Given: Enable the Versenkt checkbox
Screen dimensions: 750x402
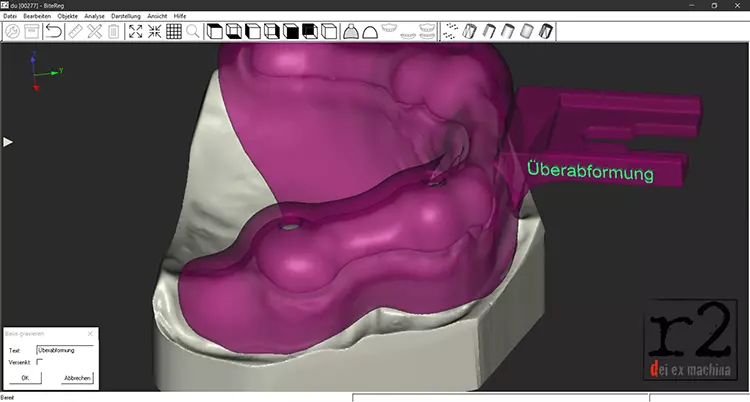Looking at the screenshot, I should (x=40, y=362).
